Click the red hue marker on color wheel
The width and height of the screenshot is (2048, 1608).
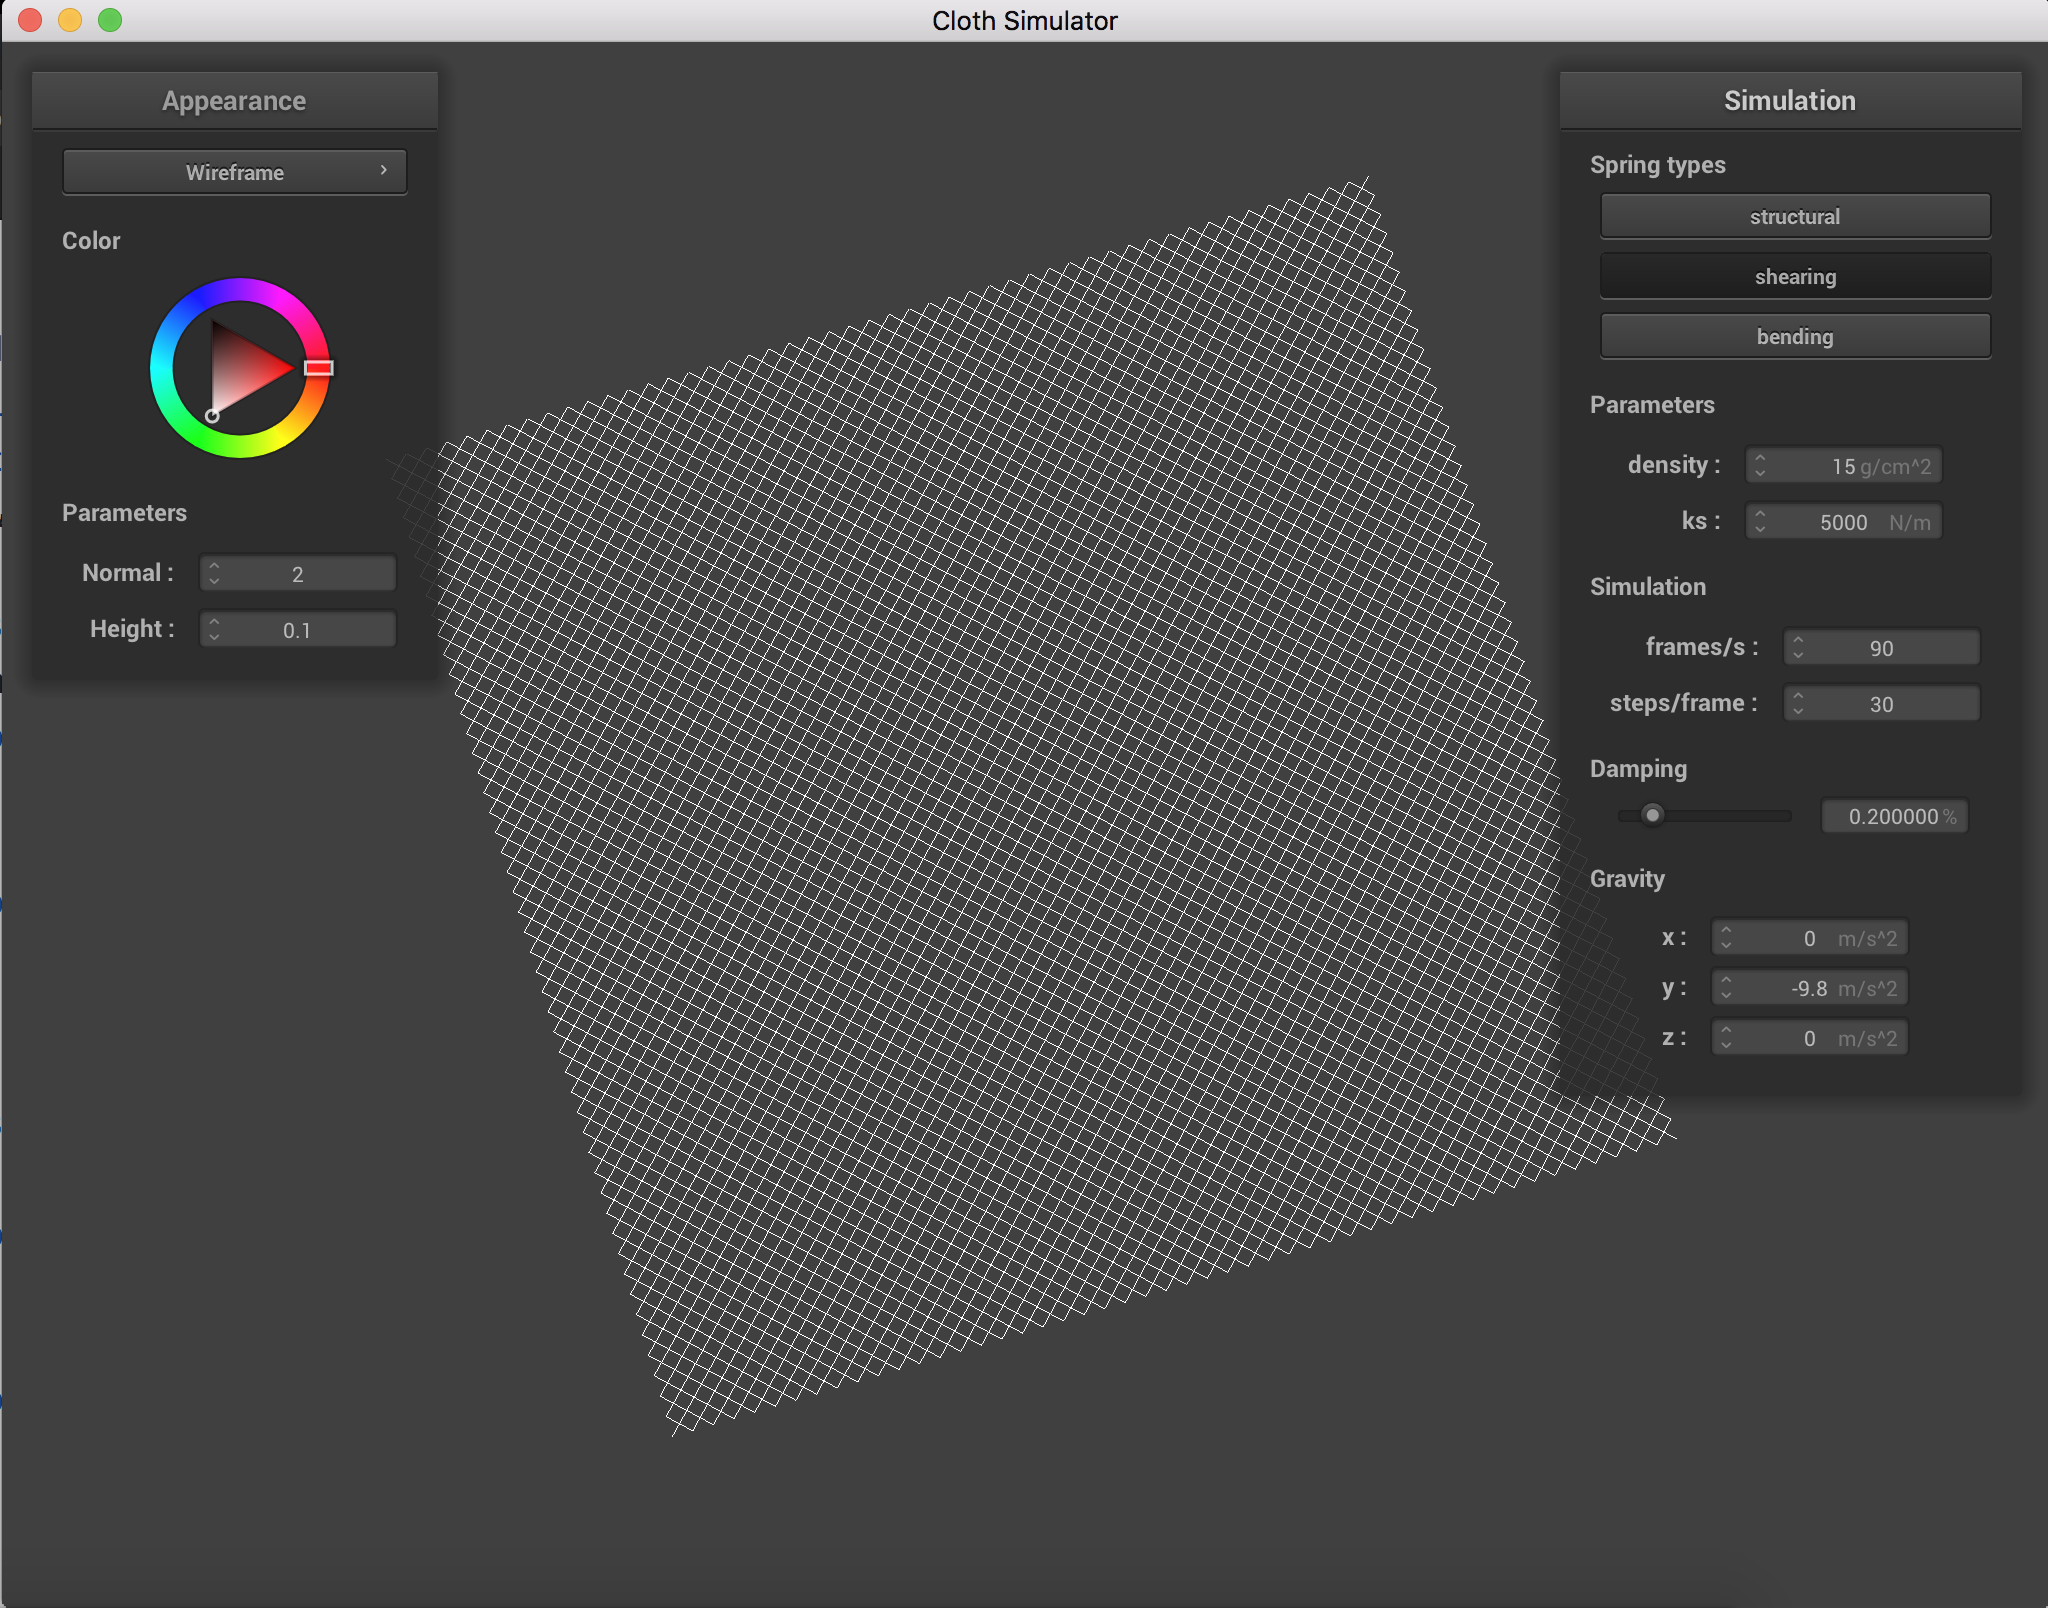coord(318,368)
